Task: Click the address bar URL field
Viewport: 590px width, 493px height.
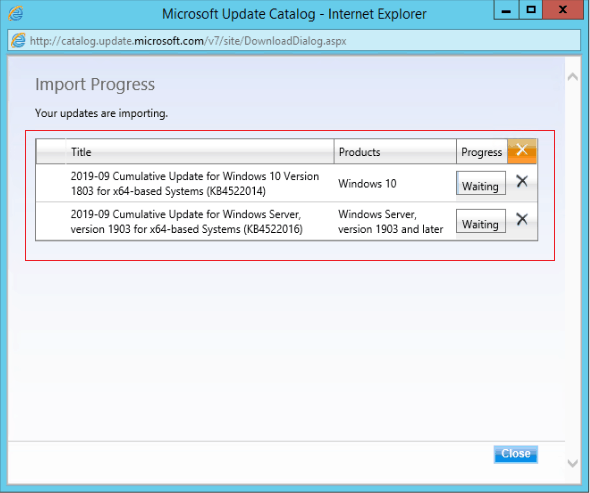Action: (293, 41)
